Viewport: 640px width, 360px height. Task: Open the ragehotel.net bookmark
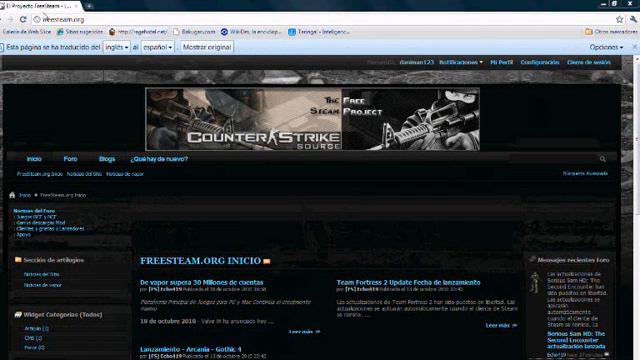138,31
